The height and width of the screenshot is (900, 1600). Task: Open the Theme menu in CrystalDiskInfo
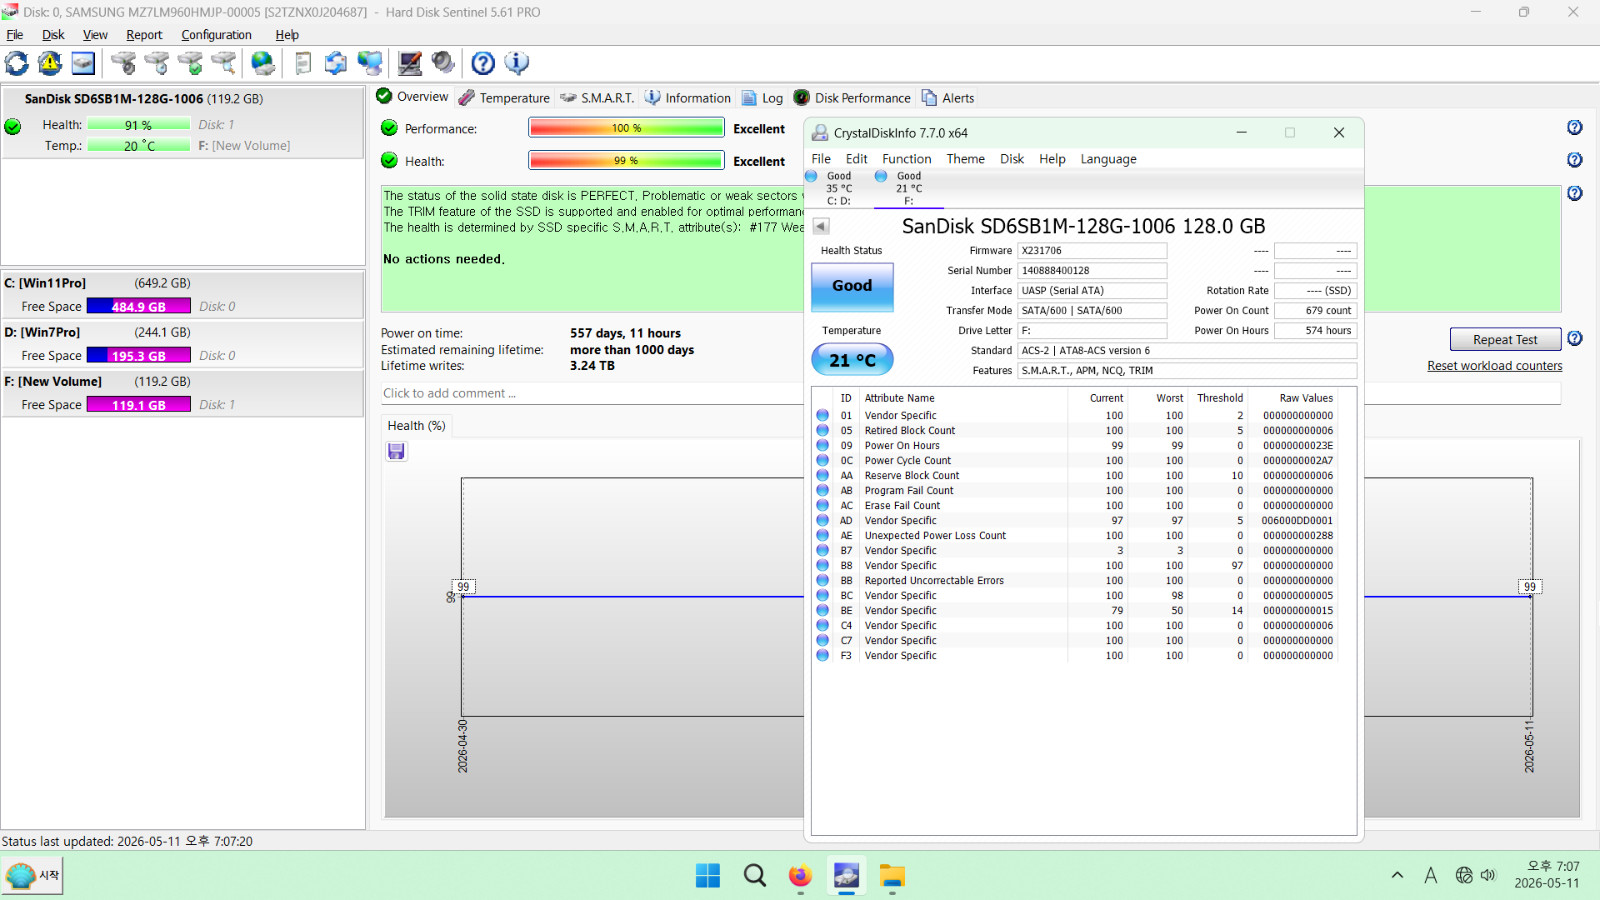tap(965, 159)
